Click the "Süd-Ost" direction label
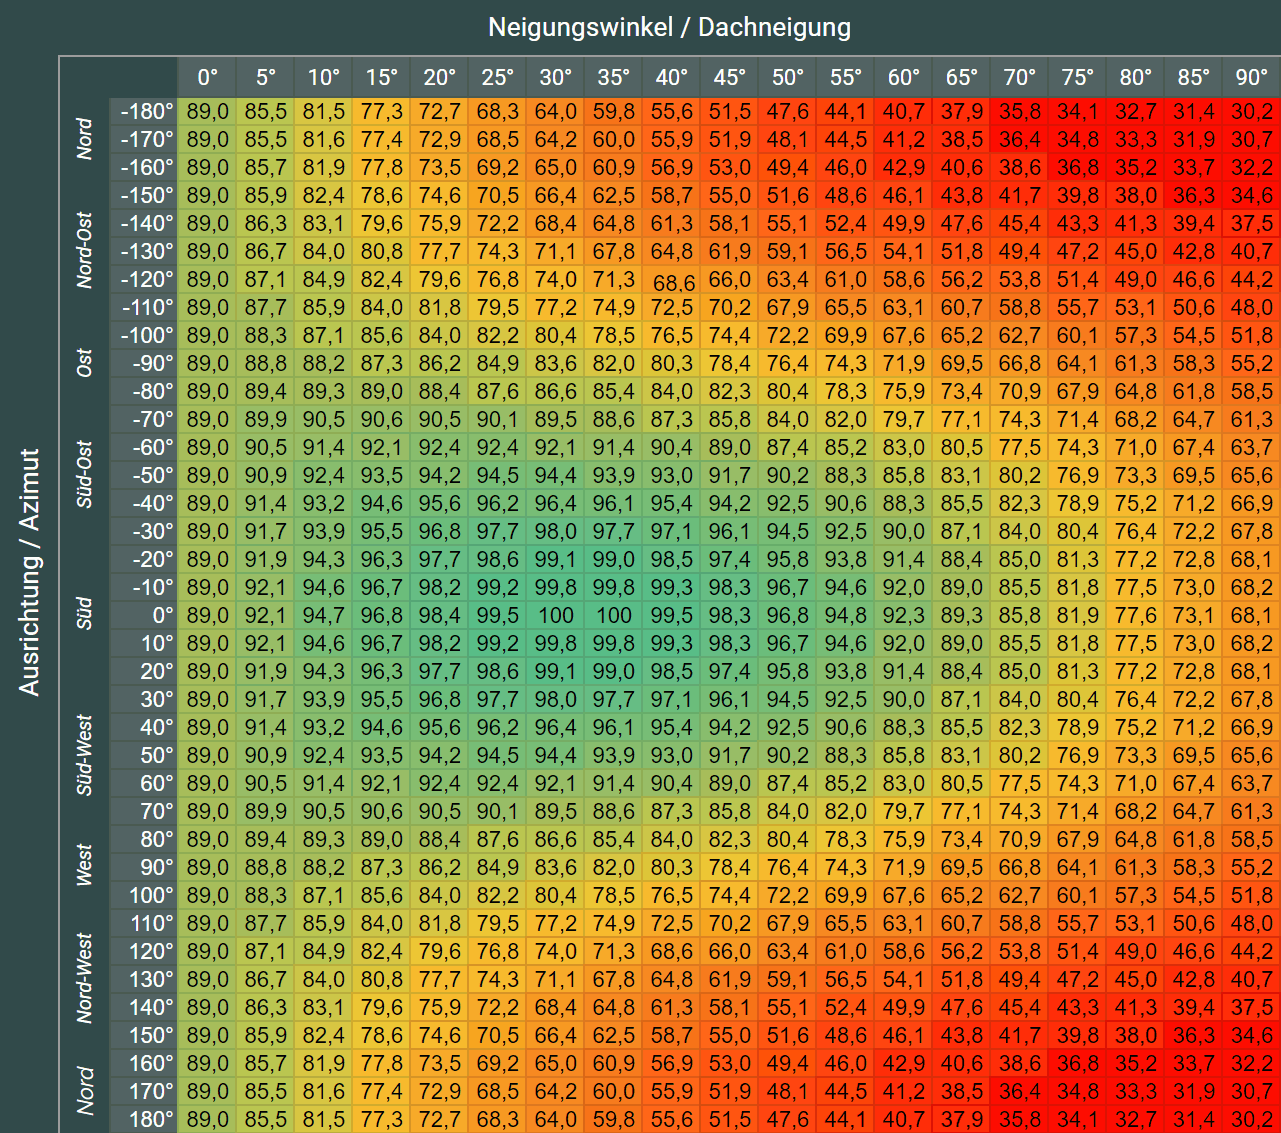Image resolution: width=1281 pixels, height=1133 pixels. point(85,474)
